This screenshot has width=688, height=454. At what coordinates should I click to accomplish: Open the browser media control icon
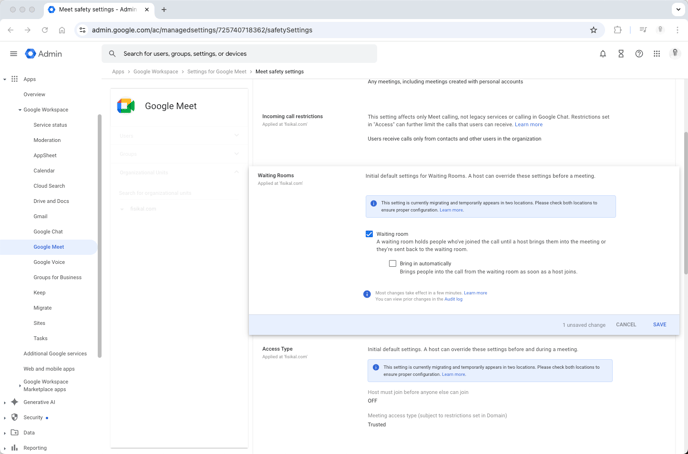(643, 30)
